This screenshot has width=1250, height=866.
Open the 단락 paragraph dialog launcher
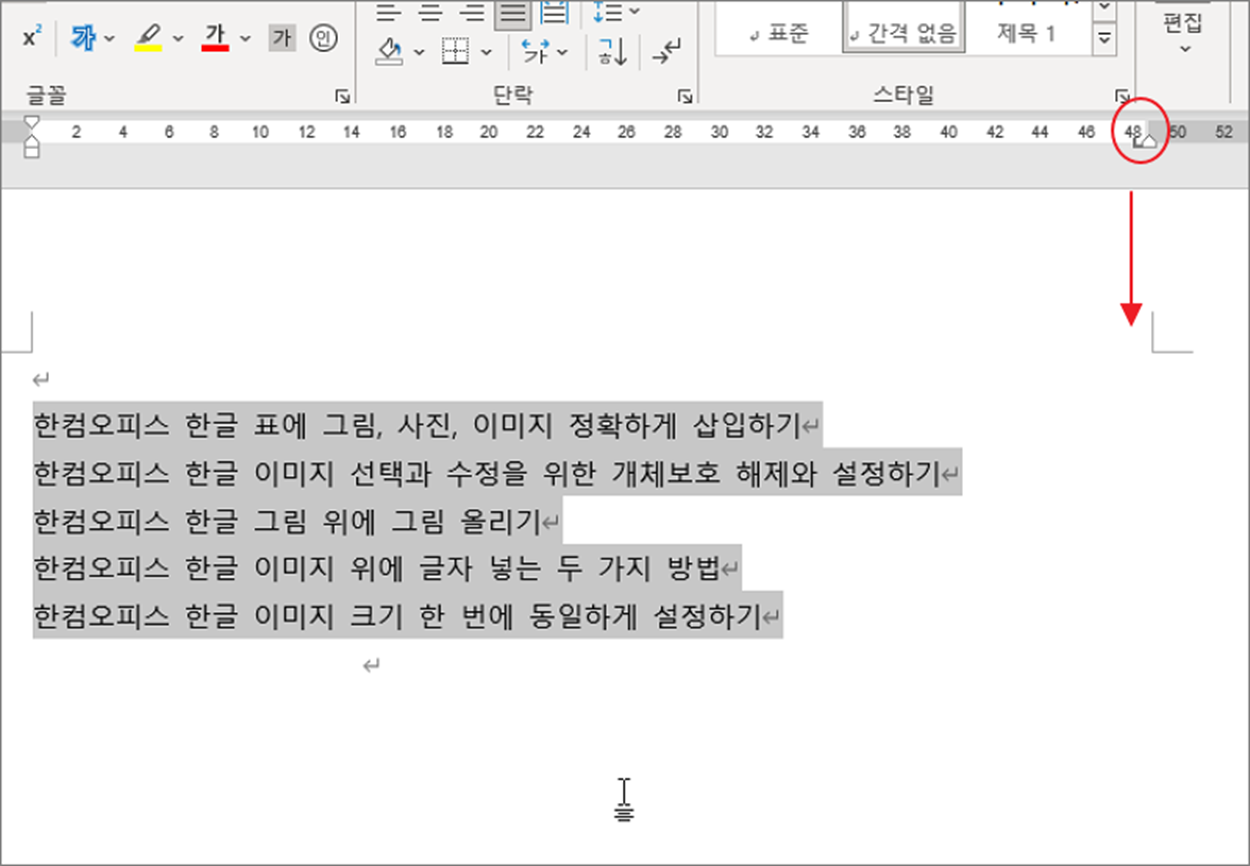(x=685, y=97)
